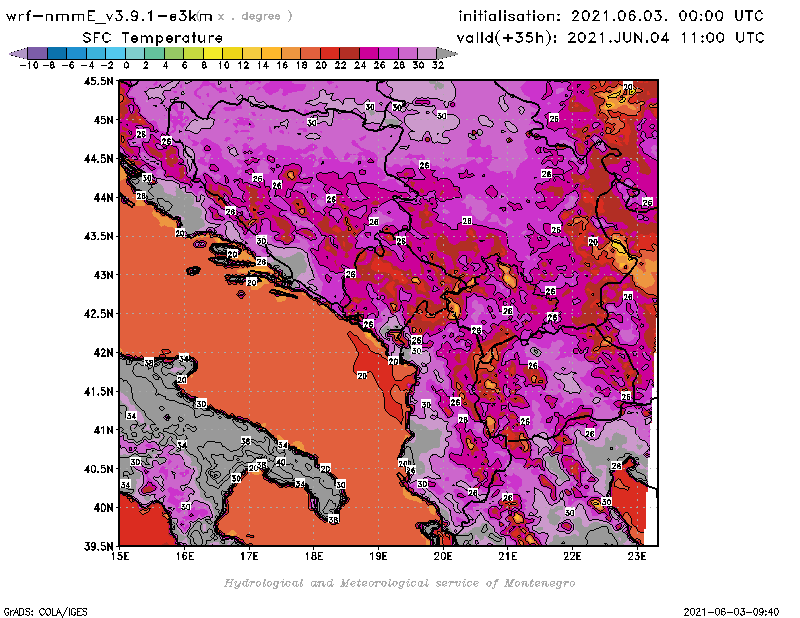800x618 pixels.
Task: Select the red swatch between 20 and 22
Action: tap(330, 53)
